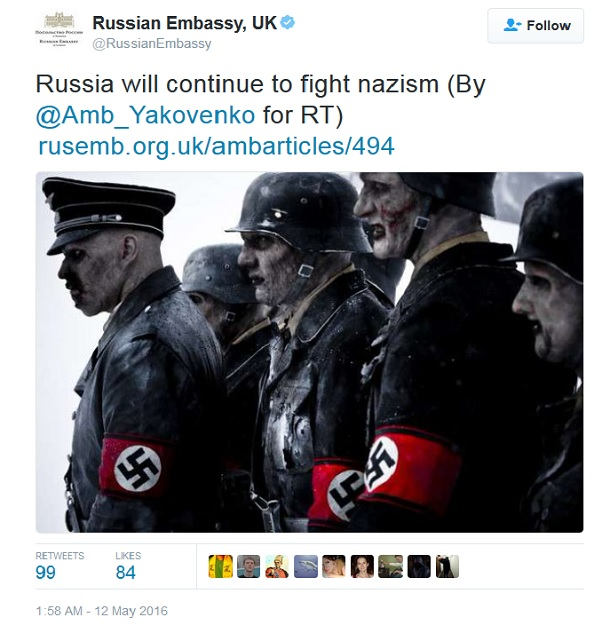Open the Russian Embassy profile avatar

point(59,29)
